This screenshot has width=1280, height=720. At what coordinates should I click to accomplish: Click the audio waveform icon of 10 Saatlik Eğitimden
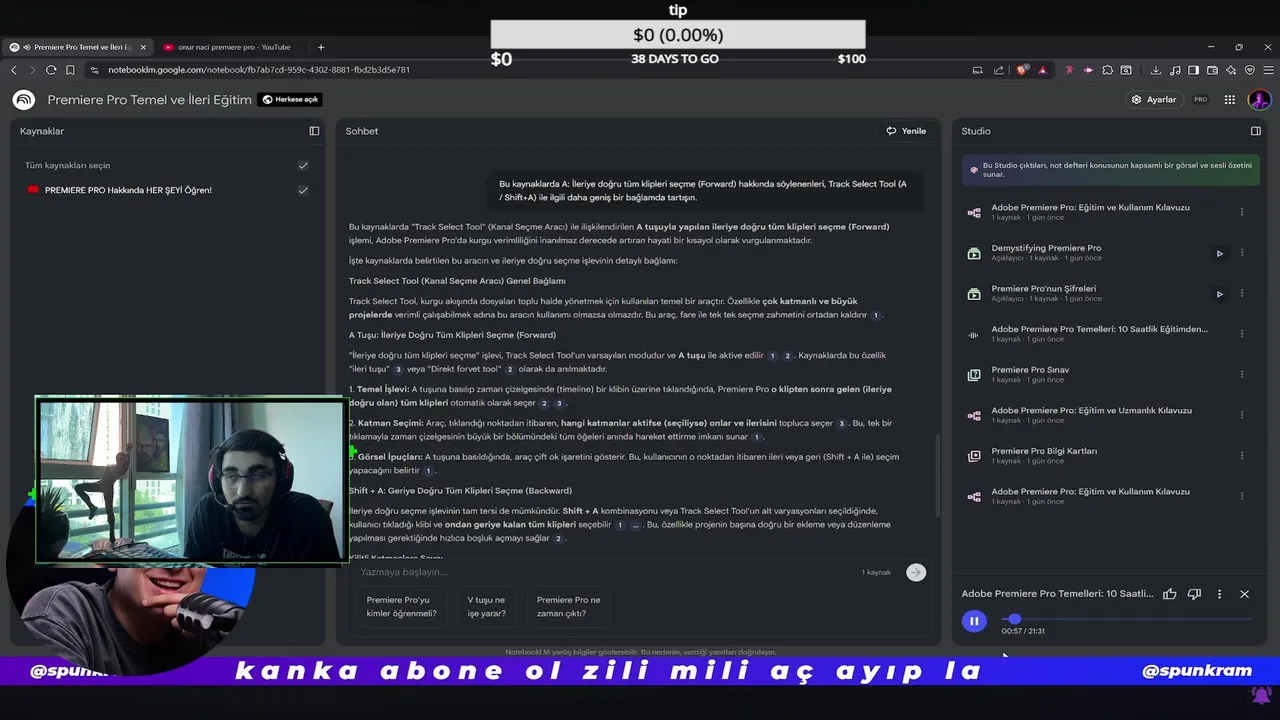[974, 334]
